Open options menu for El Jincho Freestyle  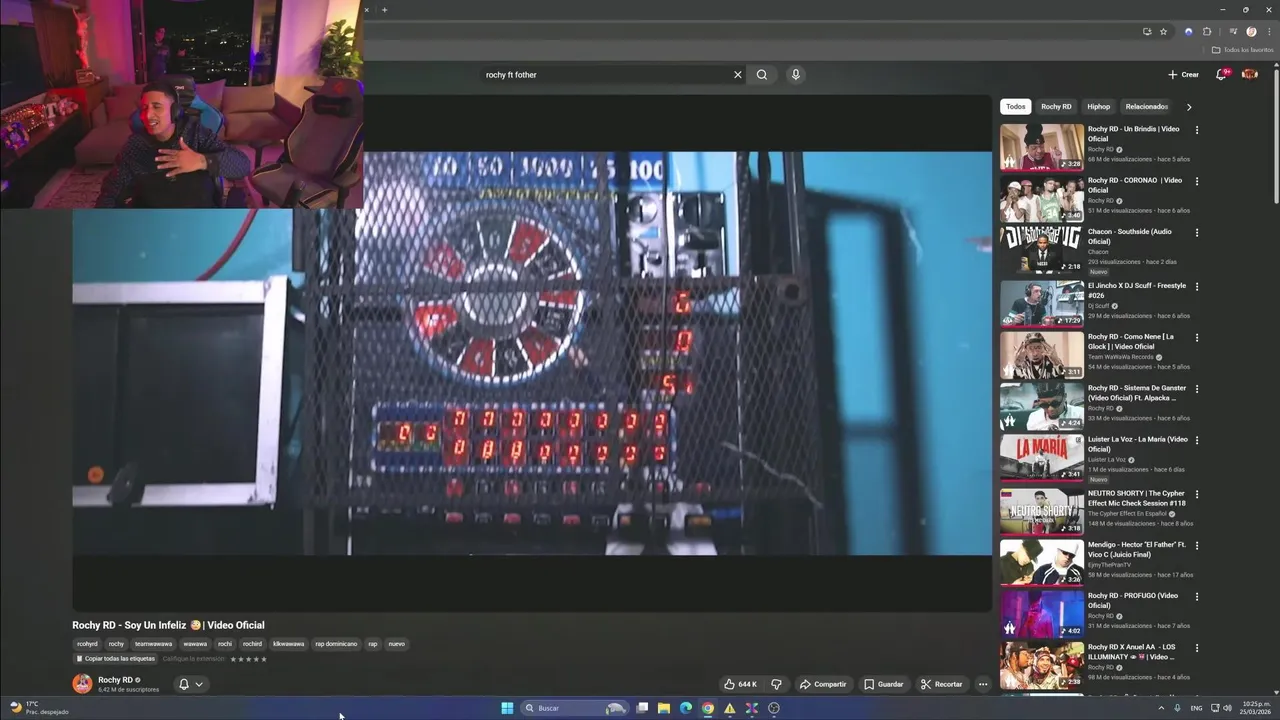[x=1196, y=286]
